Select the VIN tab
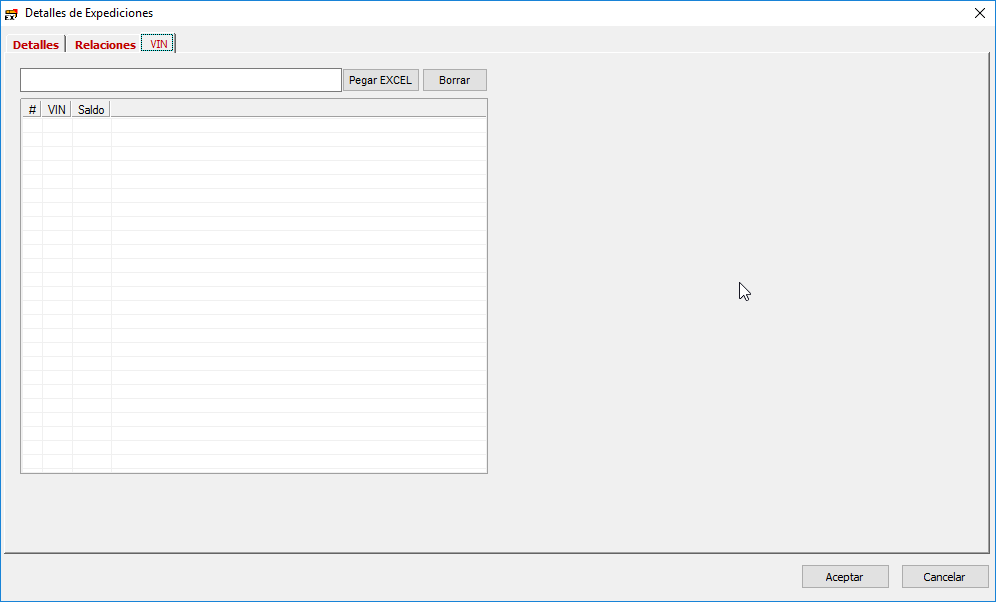Viewport: 996px width, 602px height. [159, 44]
